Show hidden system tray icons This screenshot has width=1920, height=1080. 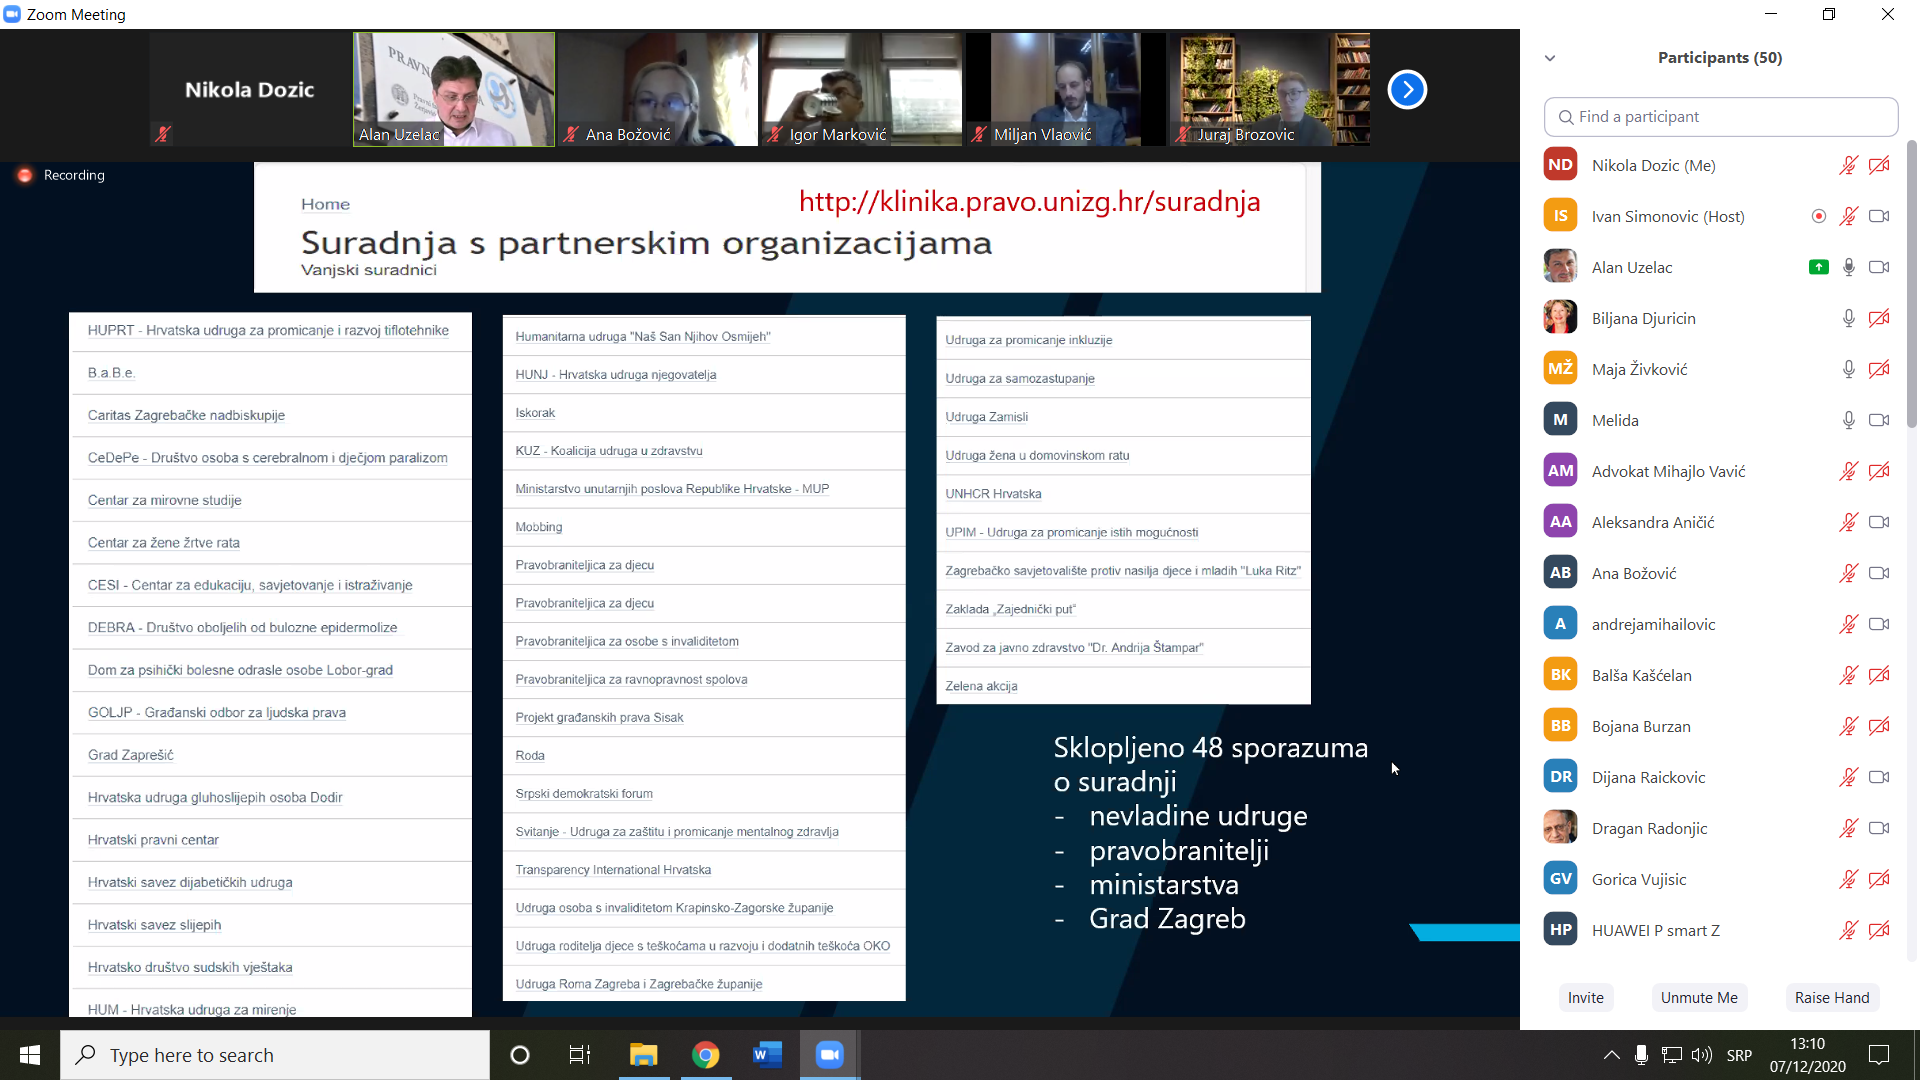click(1612, 1055)
